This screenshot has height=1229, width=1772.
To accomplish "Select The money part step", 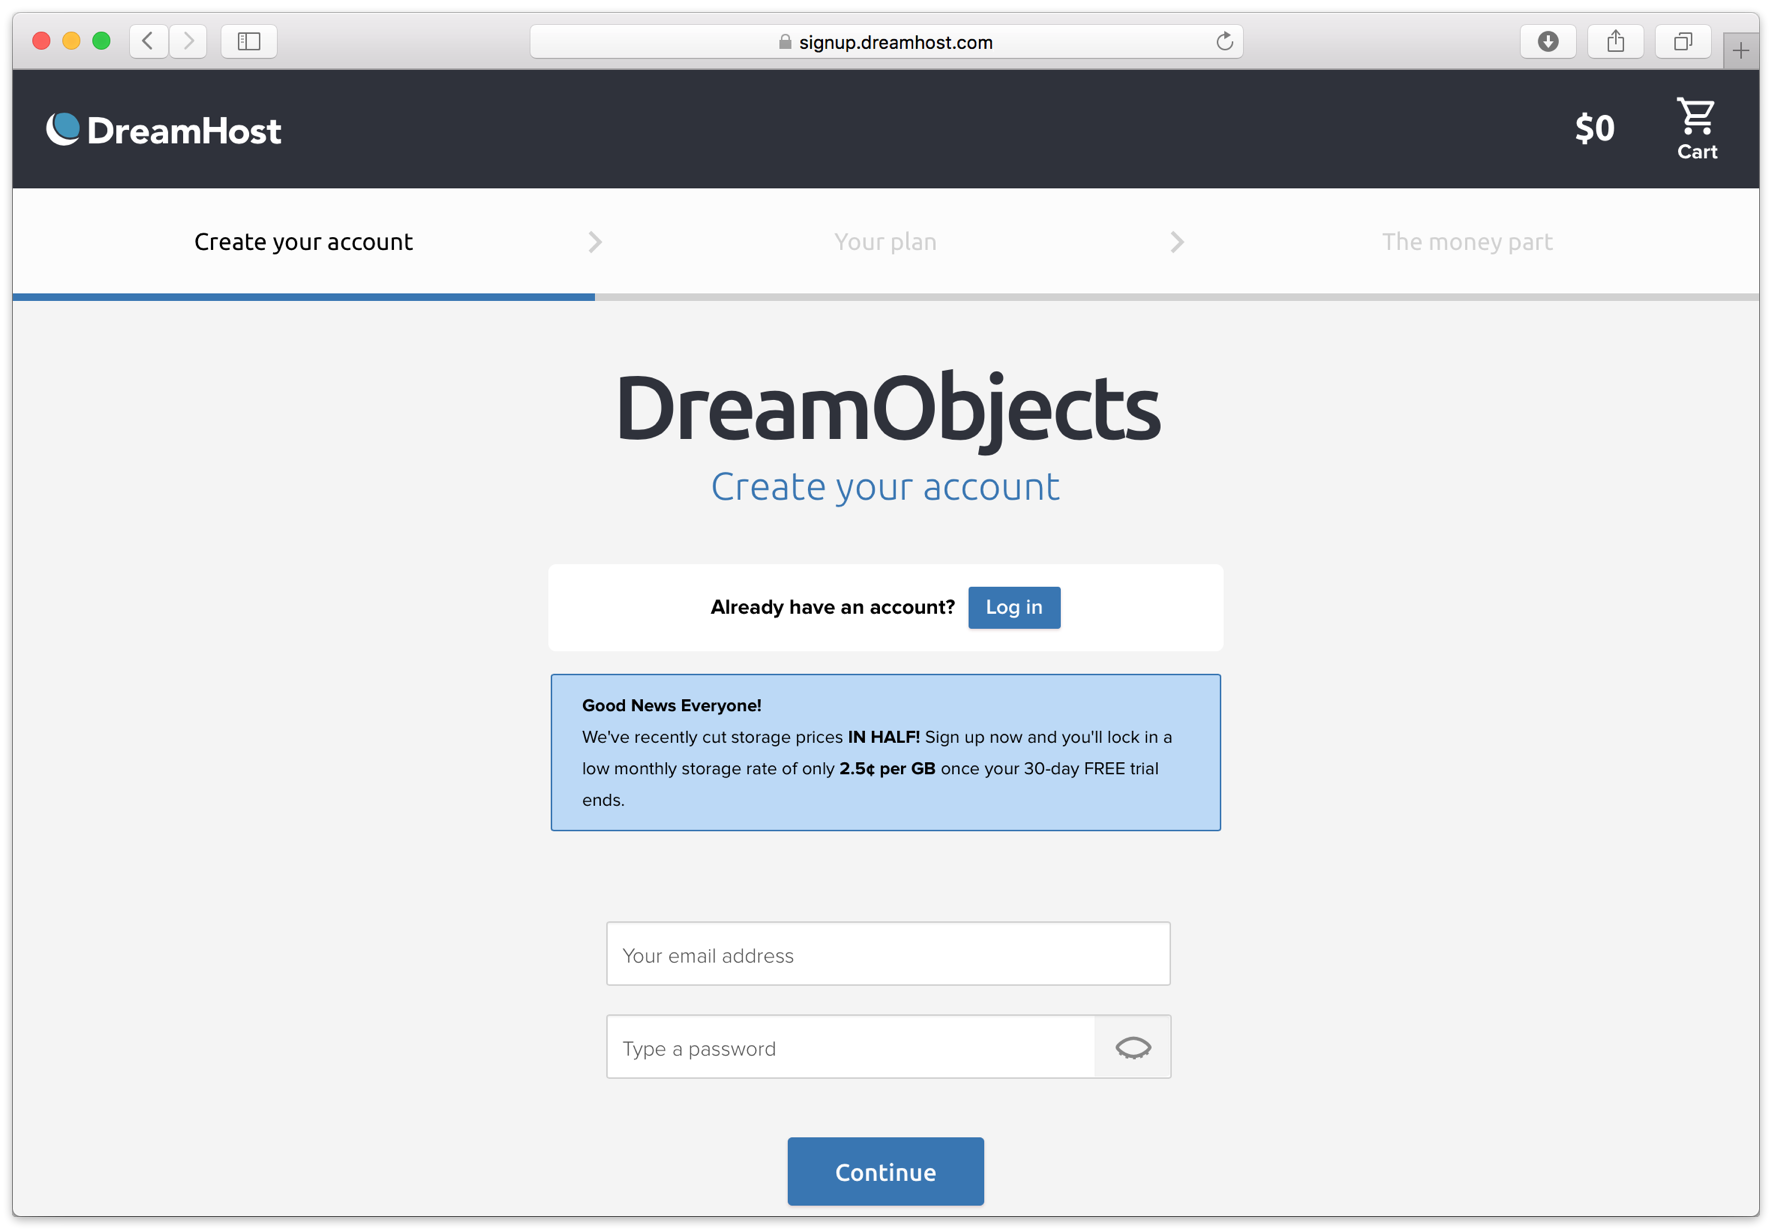I will click(x=1467, y=242).
